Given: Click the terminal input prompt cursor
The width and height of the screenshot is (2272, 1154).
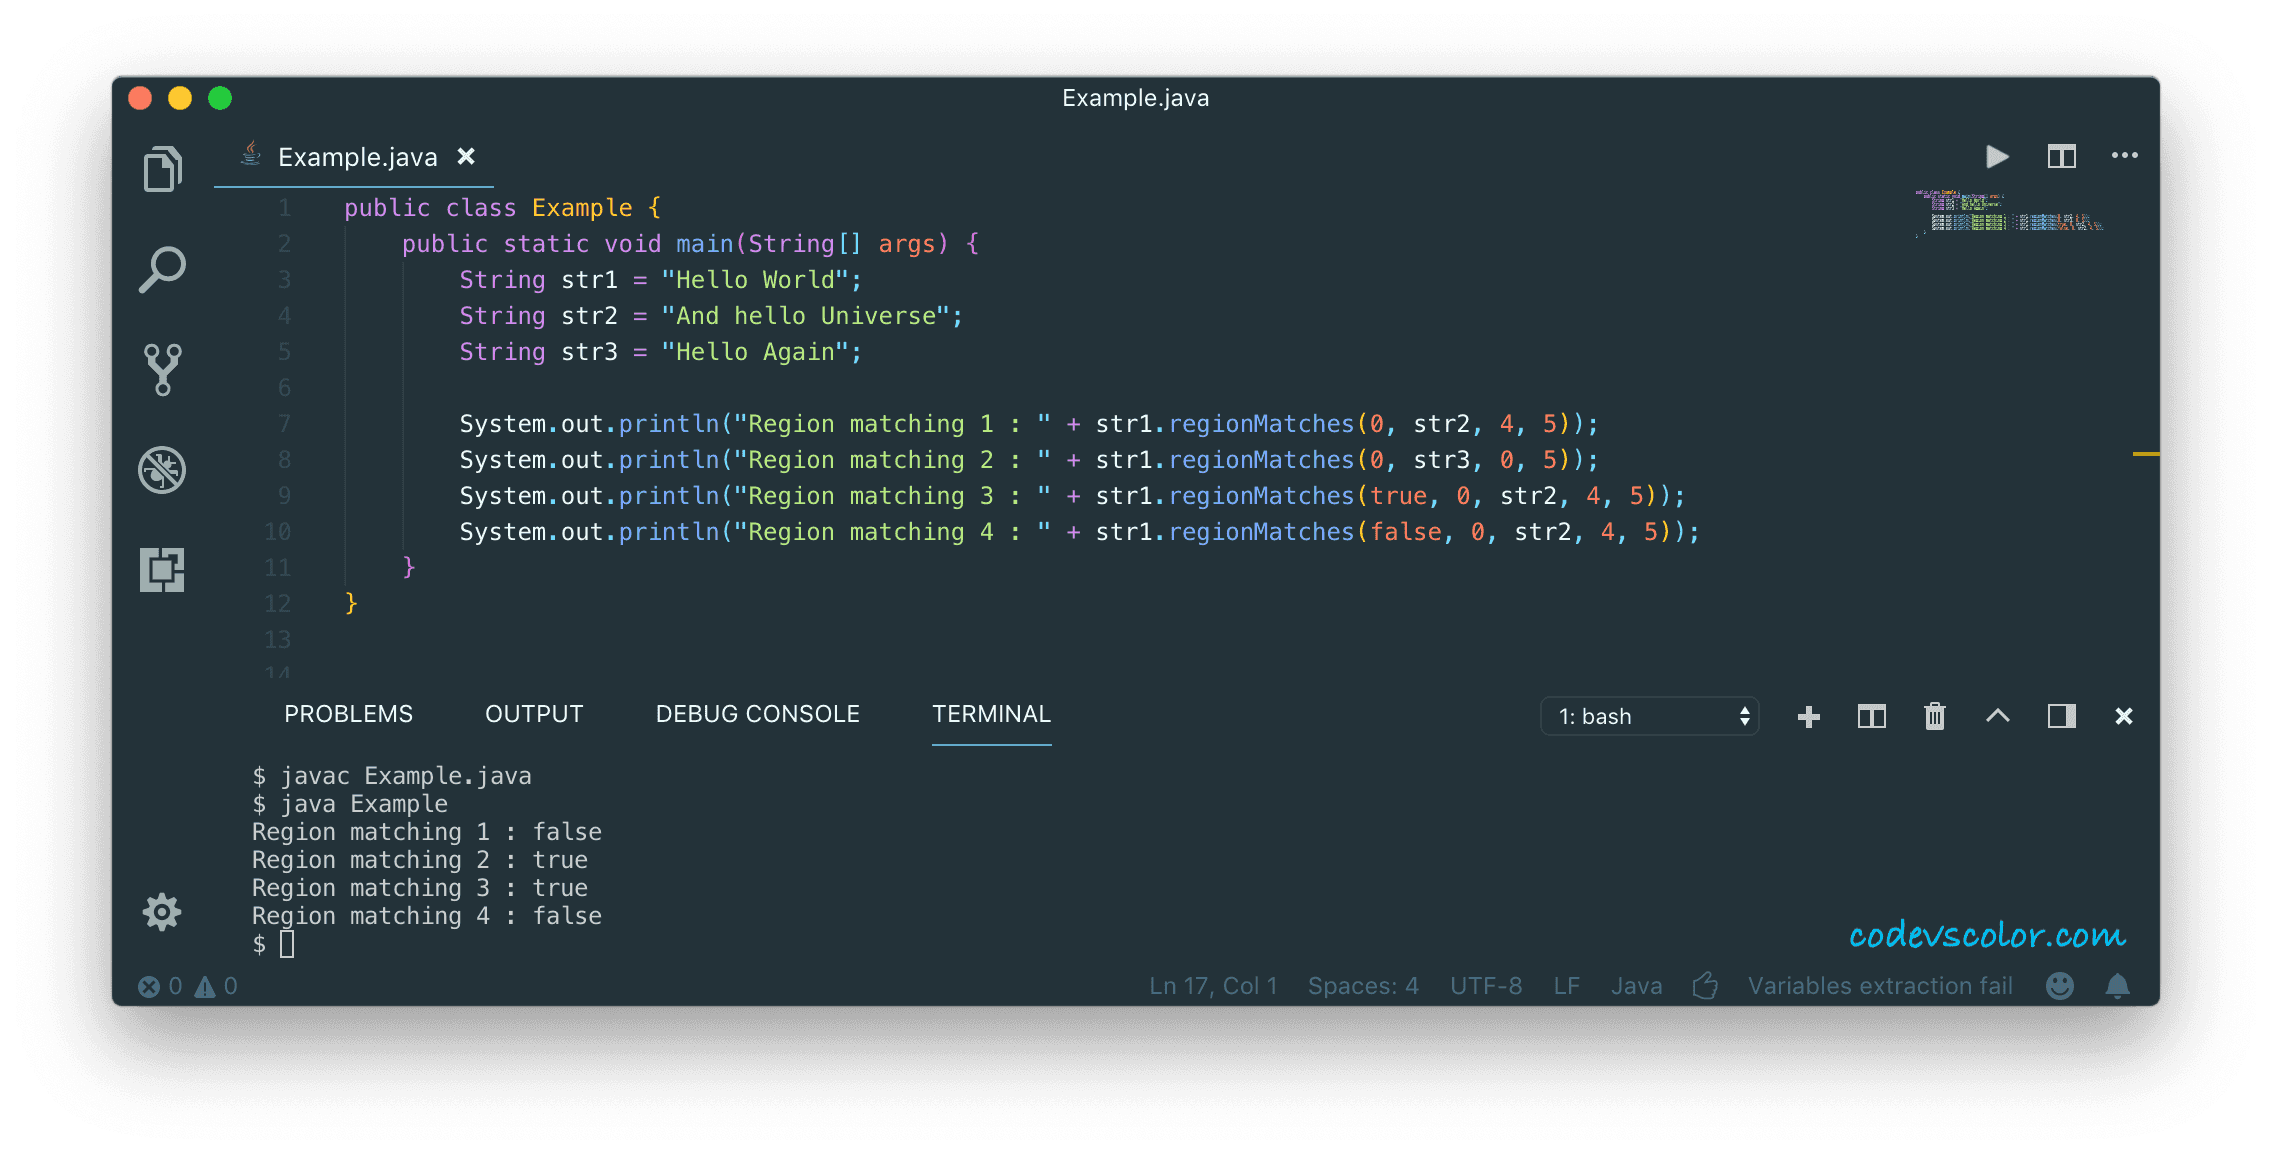Looking at the screenshot, I should (287, 944).
